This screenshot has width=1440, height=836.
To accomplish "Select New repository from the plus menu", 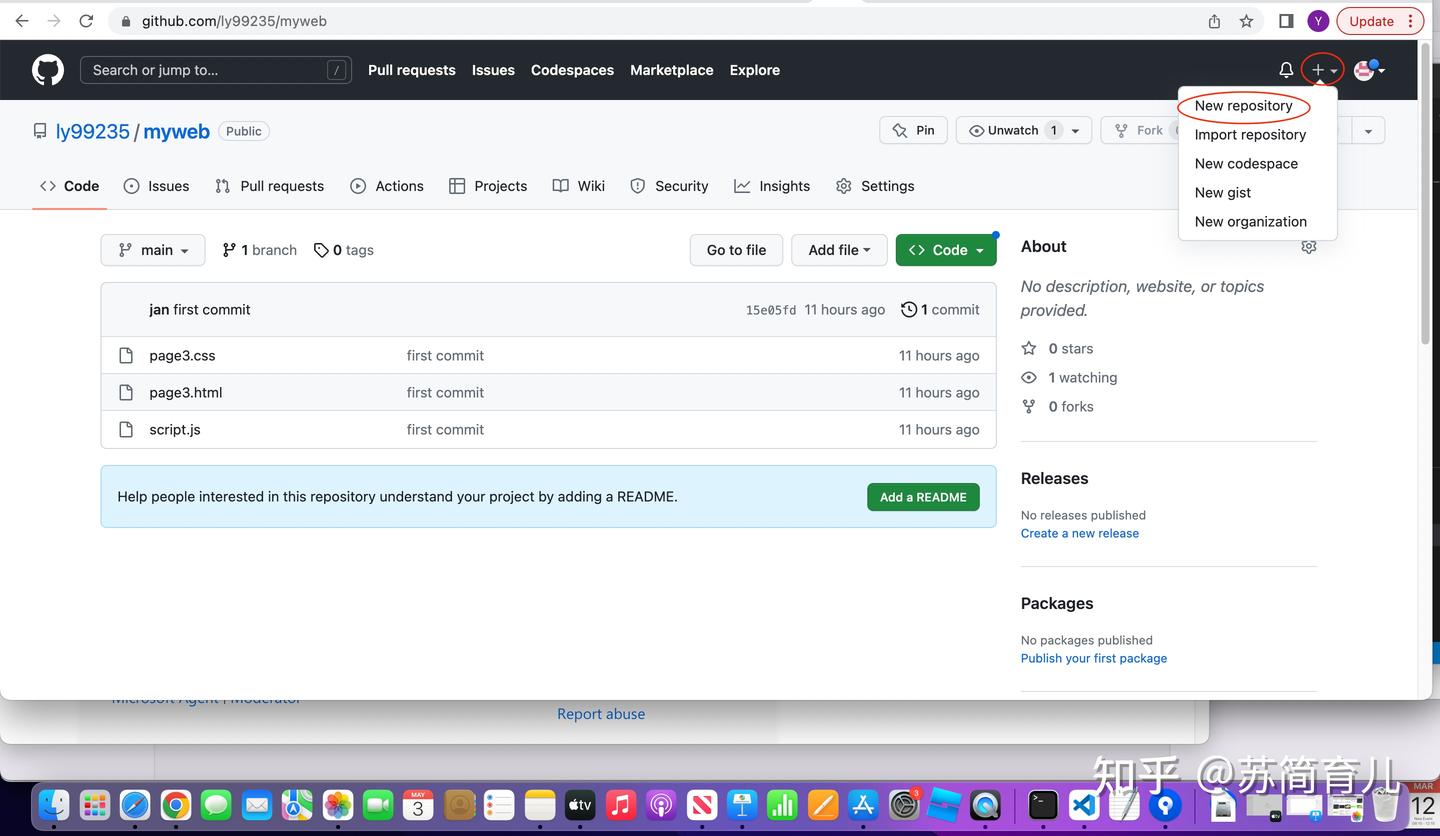I will (x=1243, y=105).
